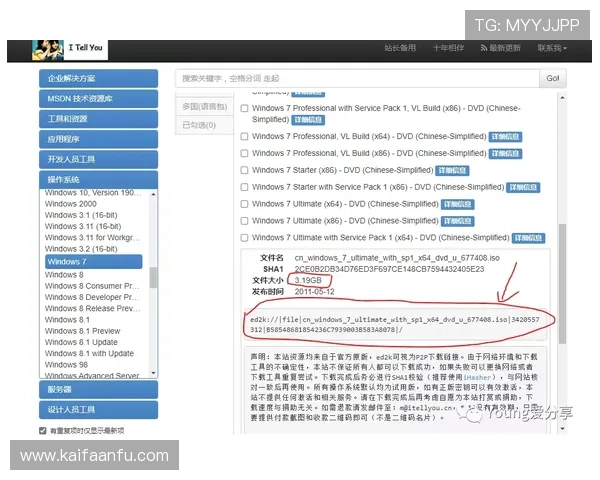Click the Go! search button

(553, 78)
